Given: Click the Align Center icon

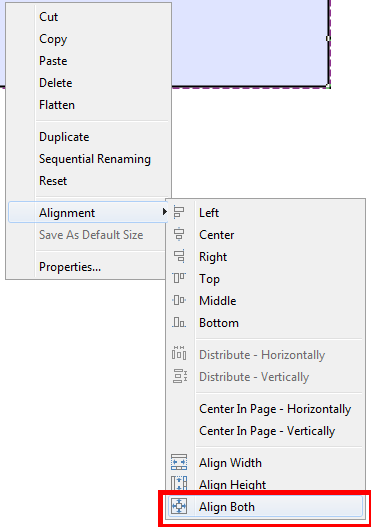Looking at the screenshot, I should coord(179,235).
